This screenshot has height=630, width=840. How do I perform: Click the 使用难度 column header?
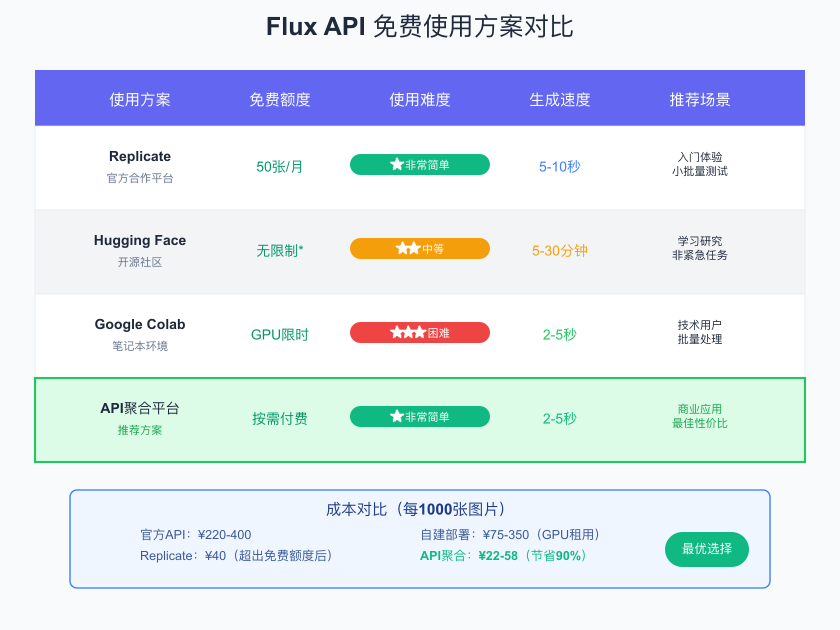pos(419,100)
